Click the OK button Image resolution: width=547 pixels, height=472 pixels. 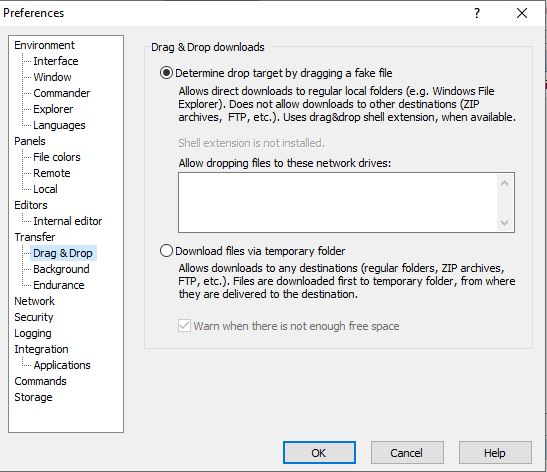(x=319, y=453)
